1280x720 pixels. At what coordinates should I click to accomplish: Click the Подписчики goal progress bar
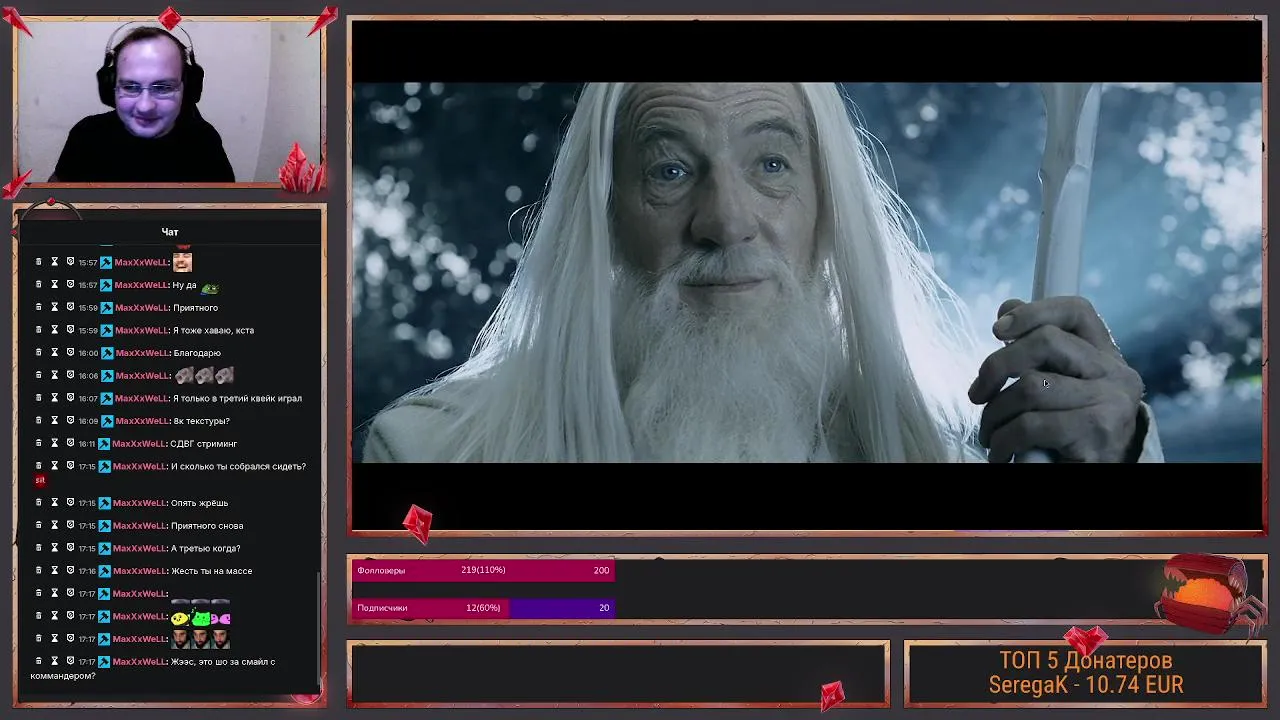point(482,608)
